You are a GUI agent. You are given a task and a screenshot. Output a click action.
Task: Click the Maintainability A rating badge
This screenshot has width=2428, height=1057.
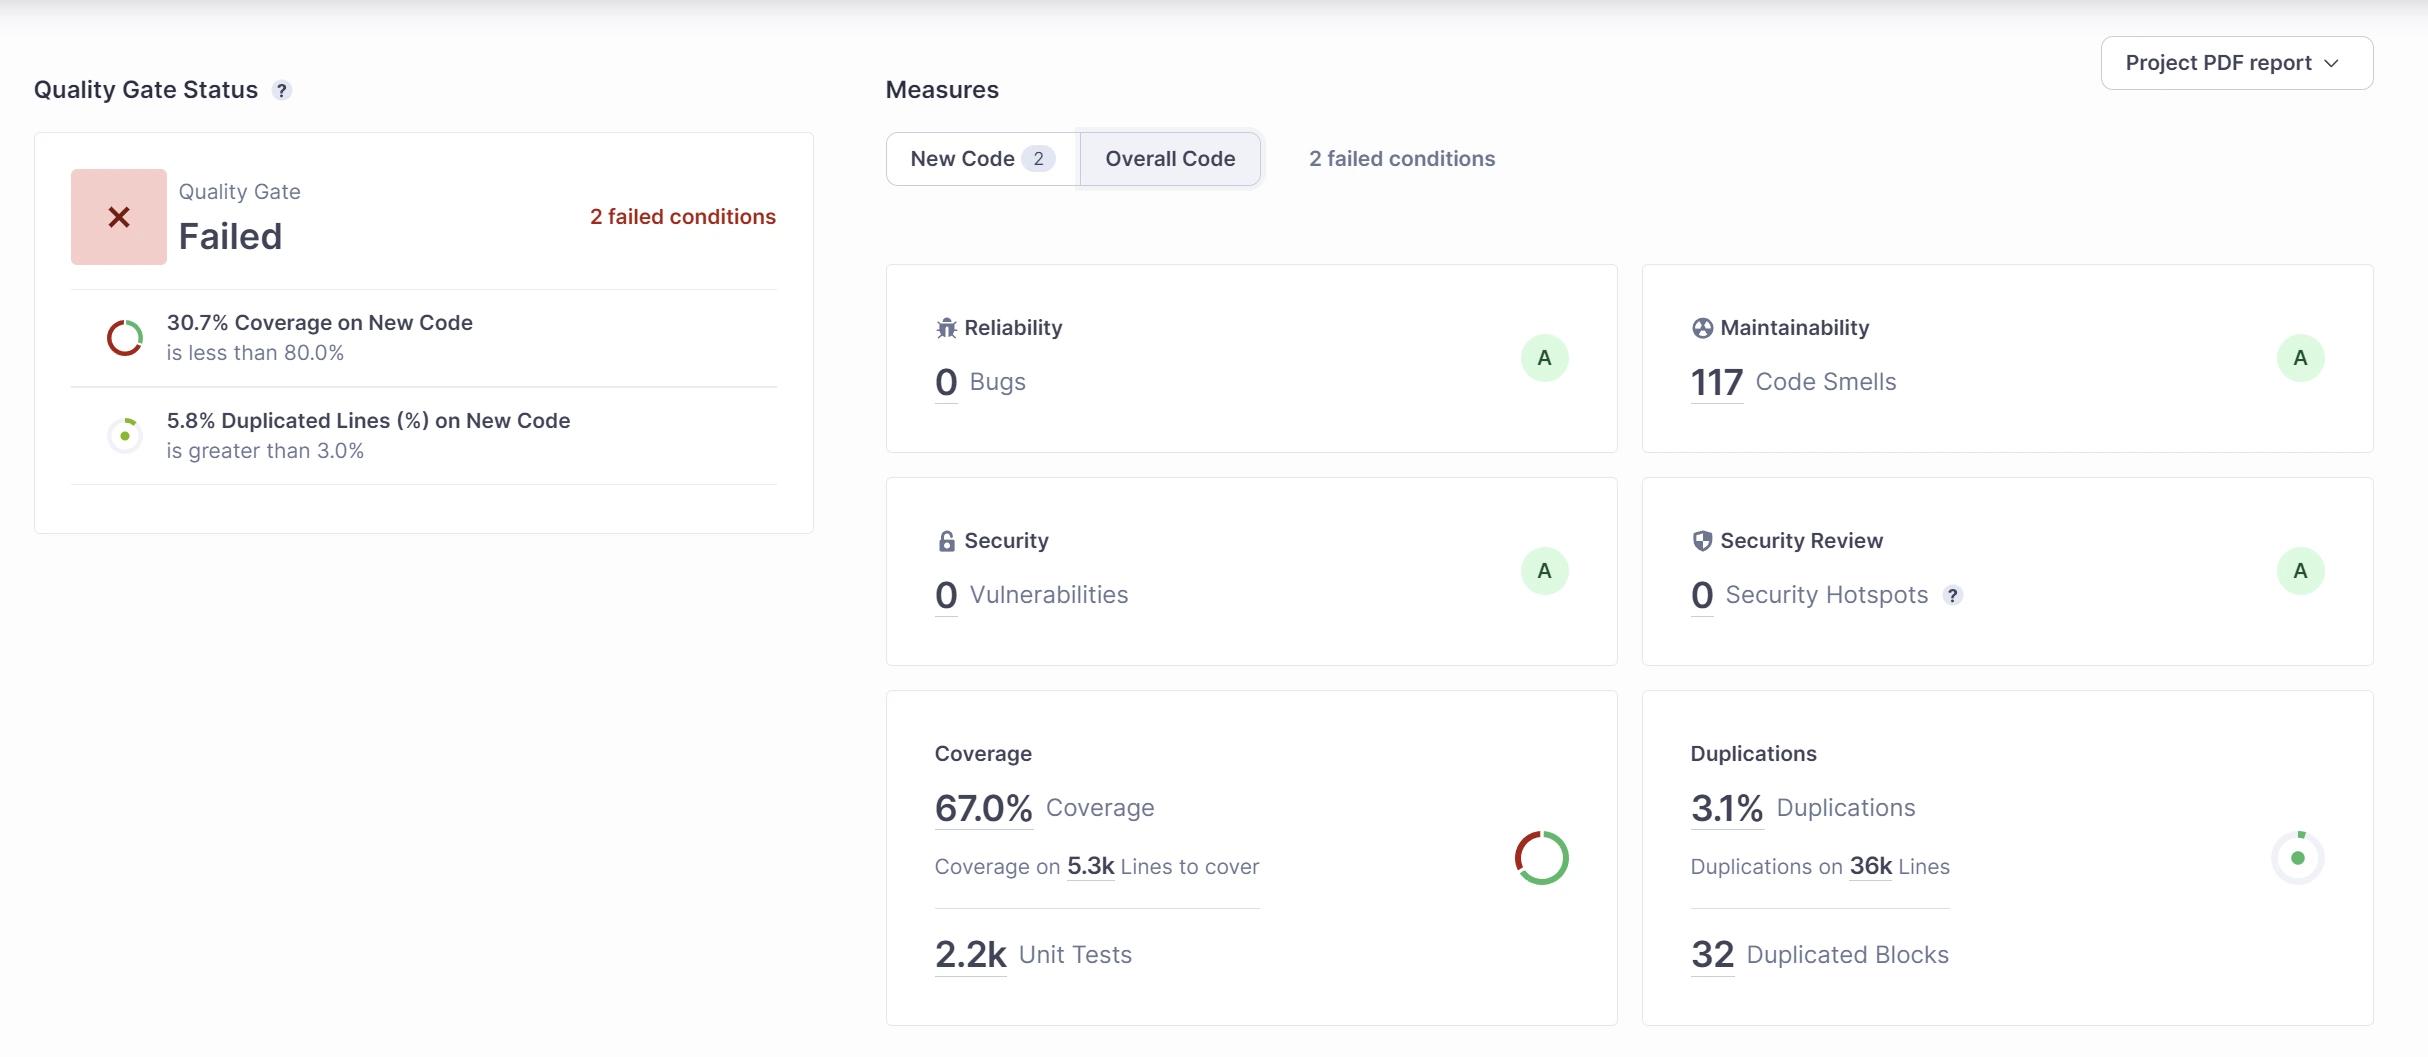coord(2300,358)
